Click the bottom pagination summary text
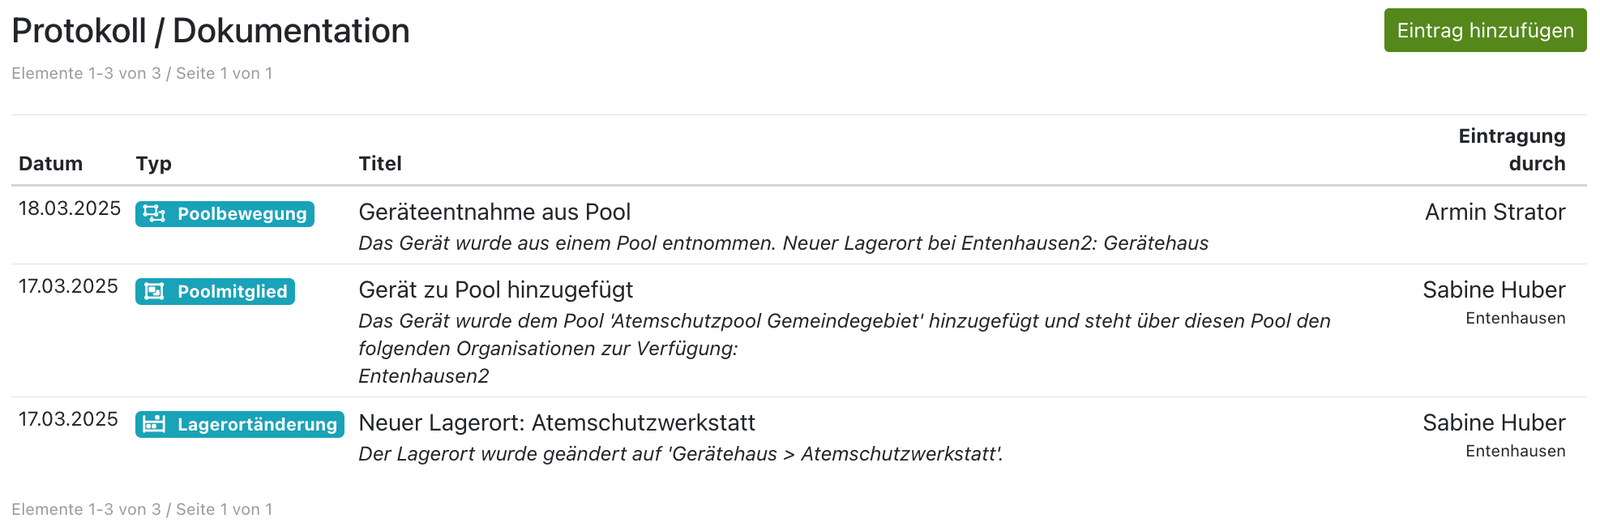 click(x=142, y=509)
